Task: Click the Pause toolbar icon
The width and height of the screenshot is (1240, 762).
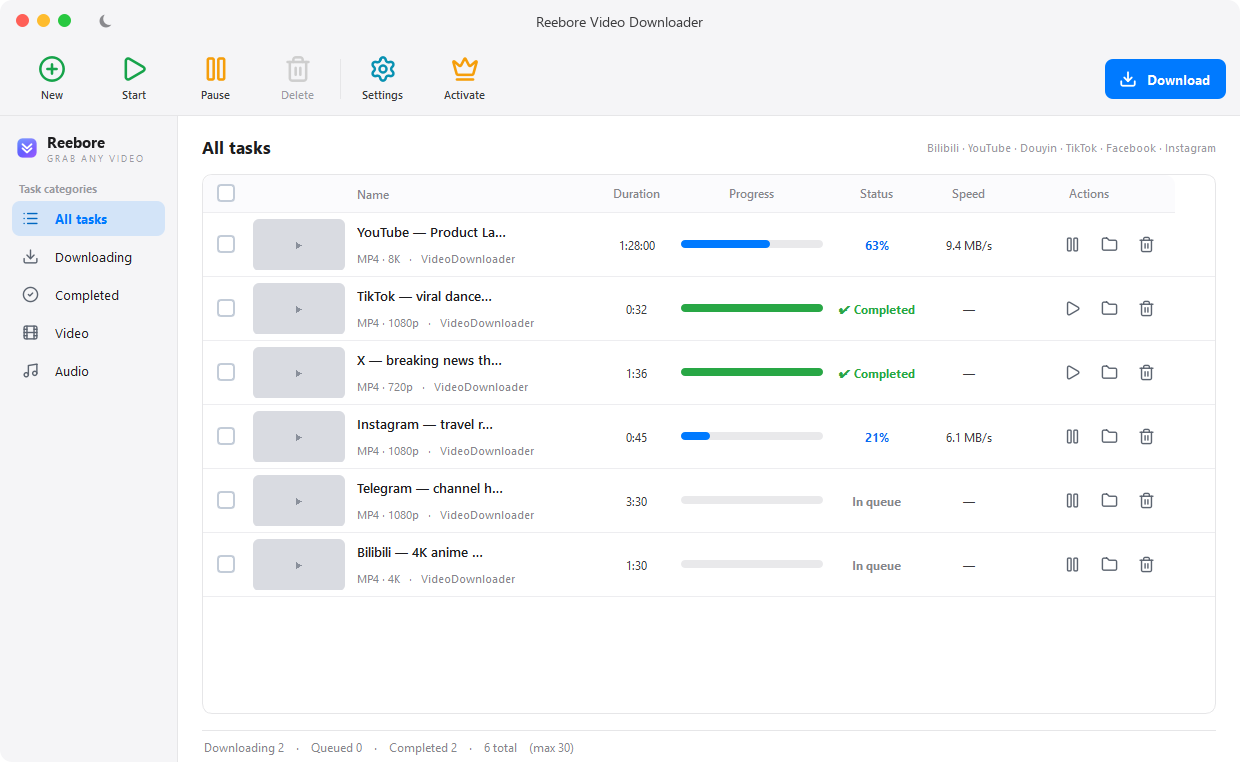Action: tap(216, 69)
